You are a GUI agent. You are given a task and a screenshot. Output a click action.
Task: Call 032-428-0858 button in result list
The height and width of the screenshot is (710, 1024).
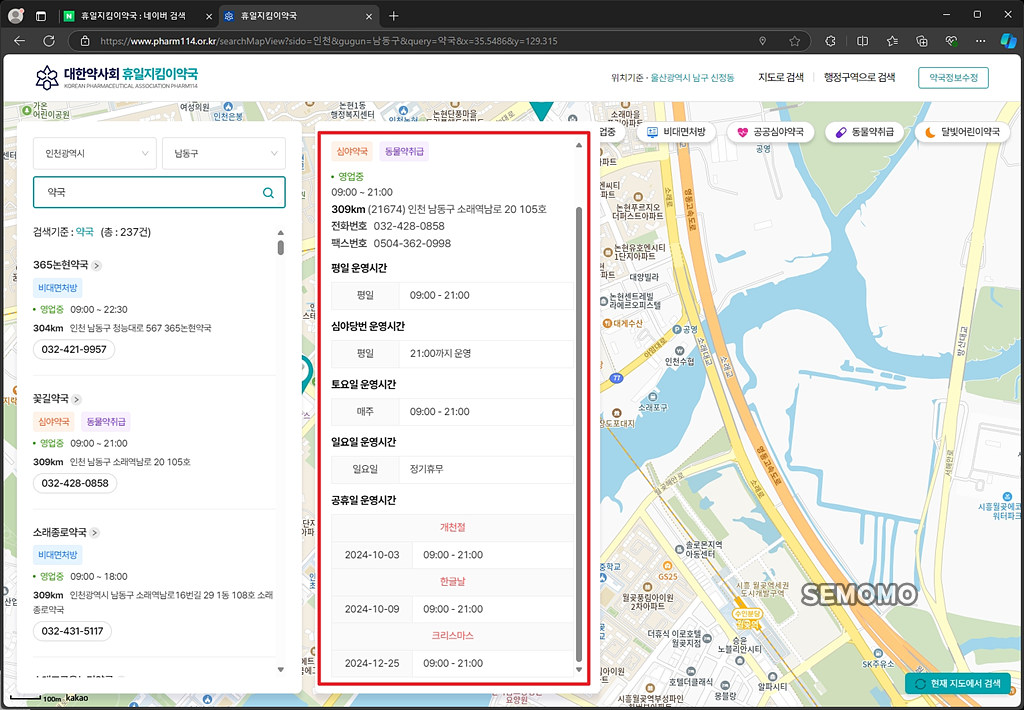[75, 483]
